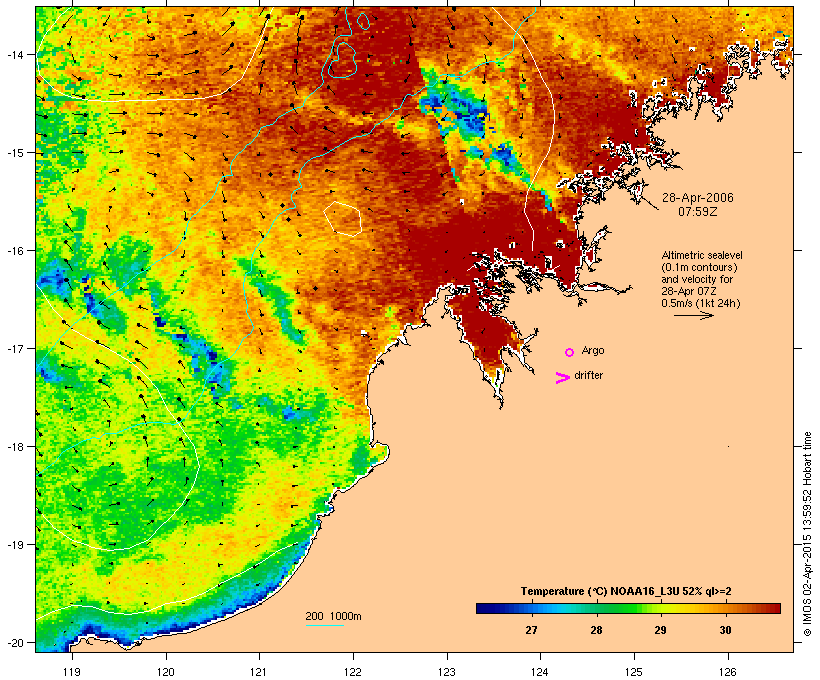This screenshot has height=680, width=820.
Task: Click the magenta Argo circle legend symbol
Action: (x=569, y=352)
